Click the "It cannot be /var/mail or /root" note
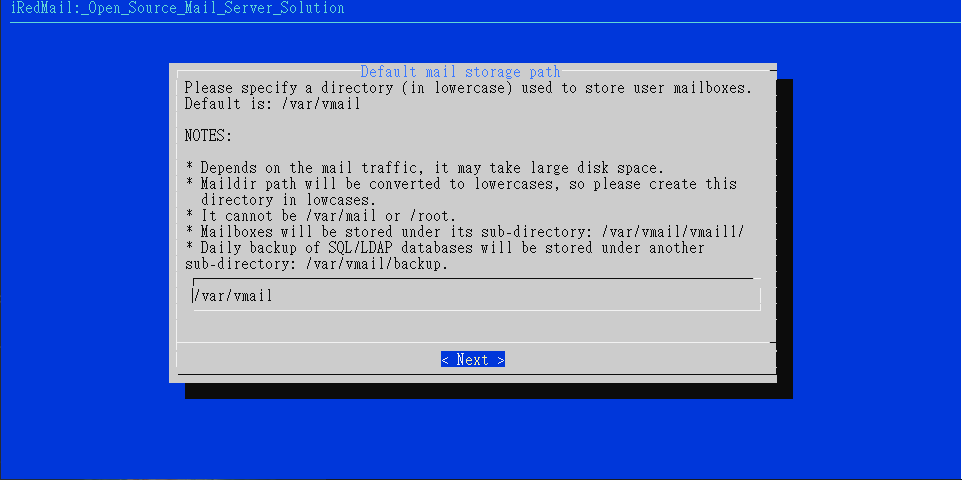Screen dimensions: 962x480 pyautogui.click(x=320, y=216)
